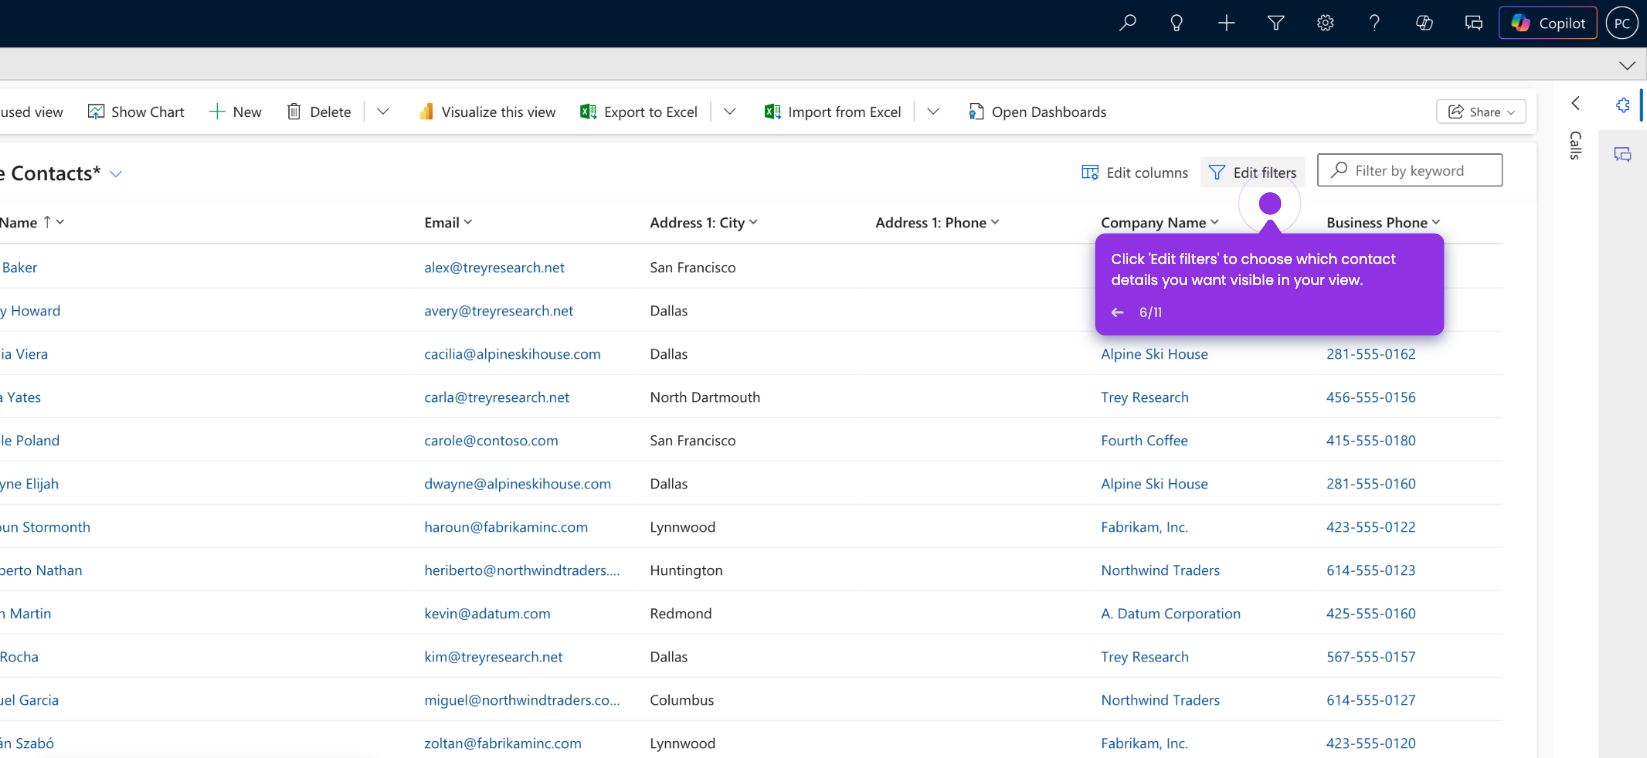Select Redmond city cell
1647x758 pixels.
click(680, 614)
